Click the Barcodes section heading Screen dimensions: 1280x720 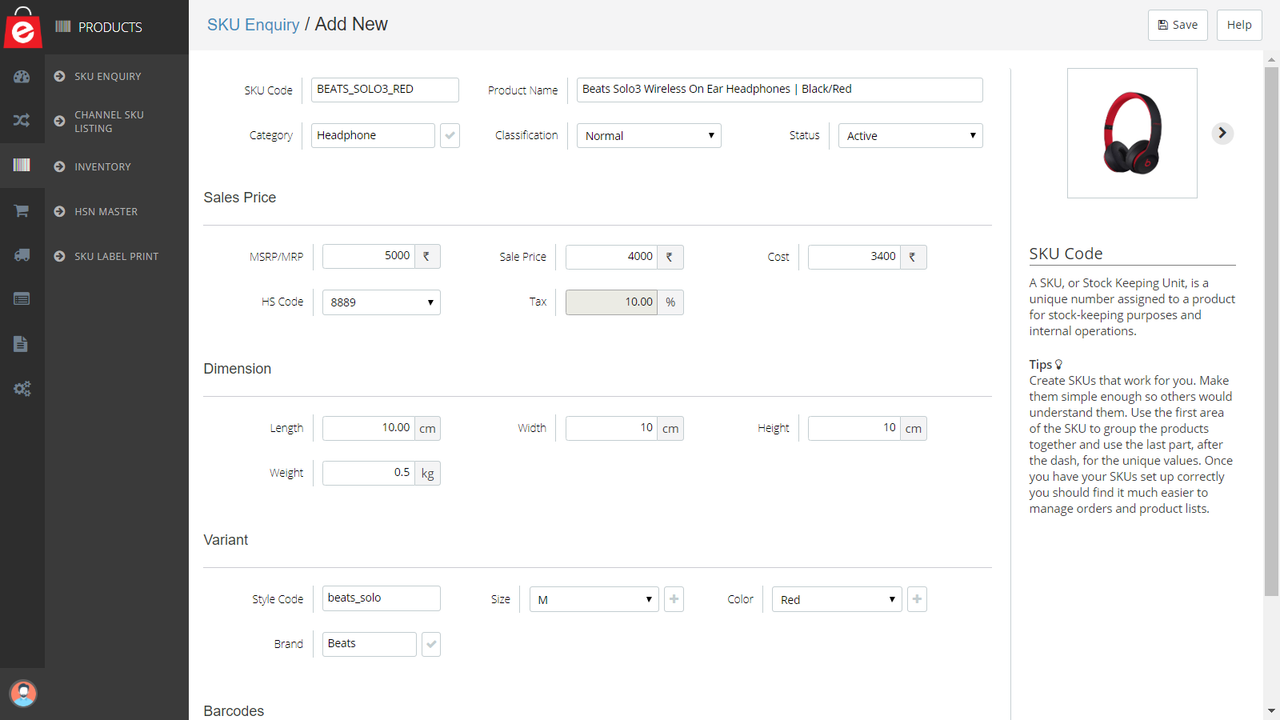[x=234, y=711]
